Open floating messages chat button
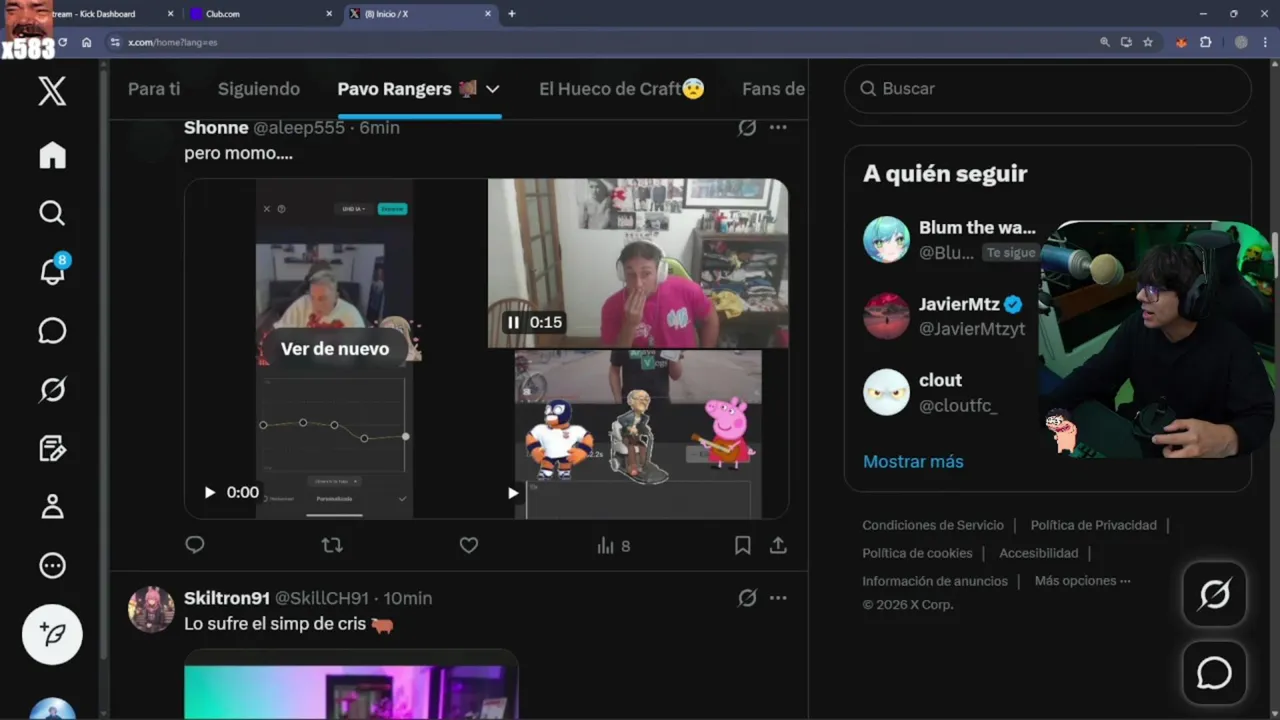The height and width of the screenshot is (720, 1280). (x=1214, y=673)
